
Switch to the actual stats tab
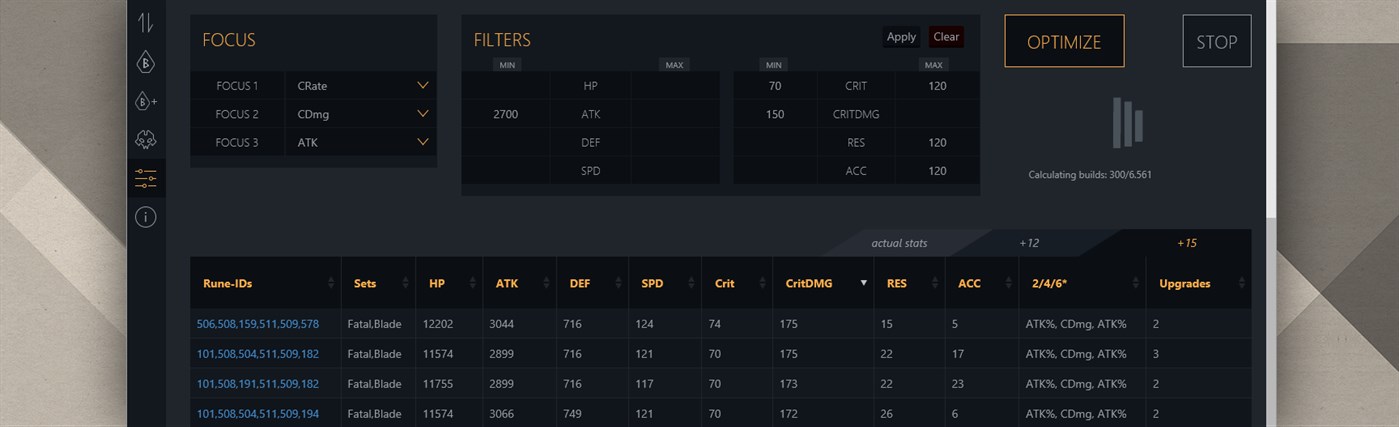coord(899,243)
